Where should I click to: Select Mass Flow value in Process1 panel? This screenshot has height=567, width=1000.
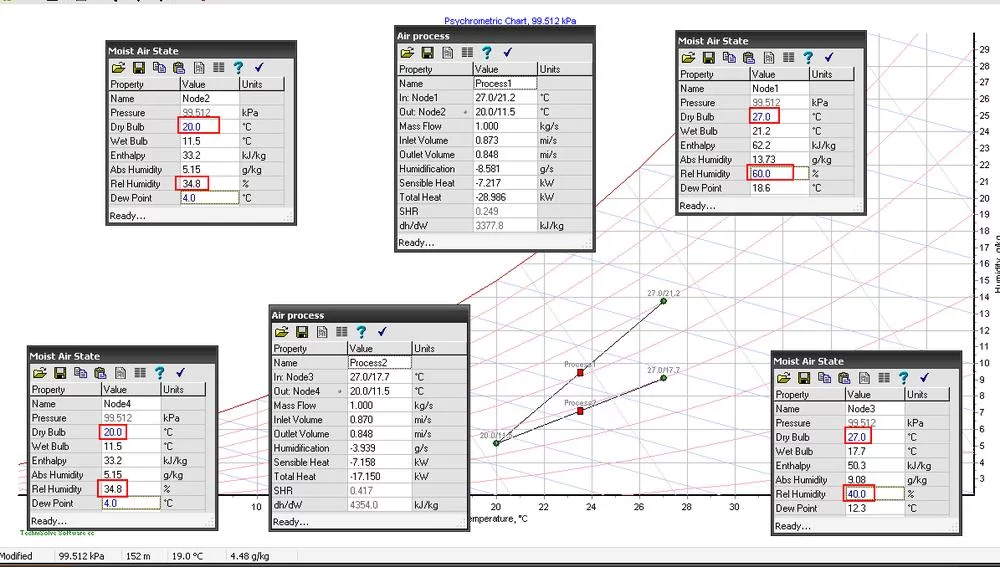pos(505,126)
